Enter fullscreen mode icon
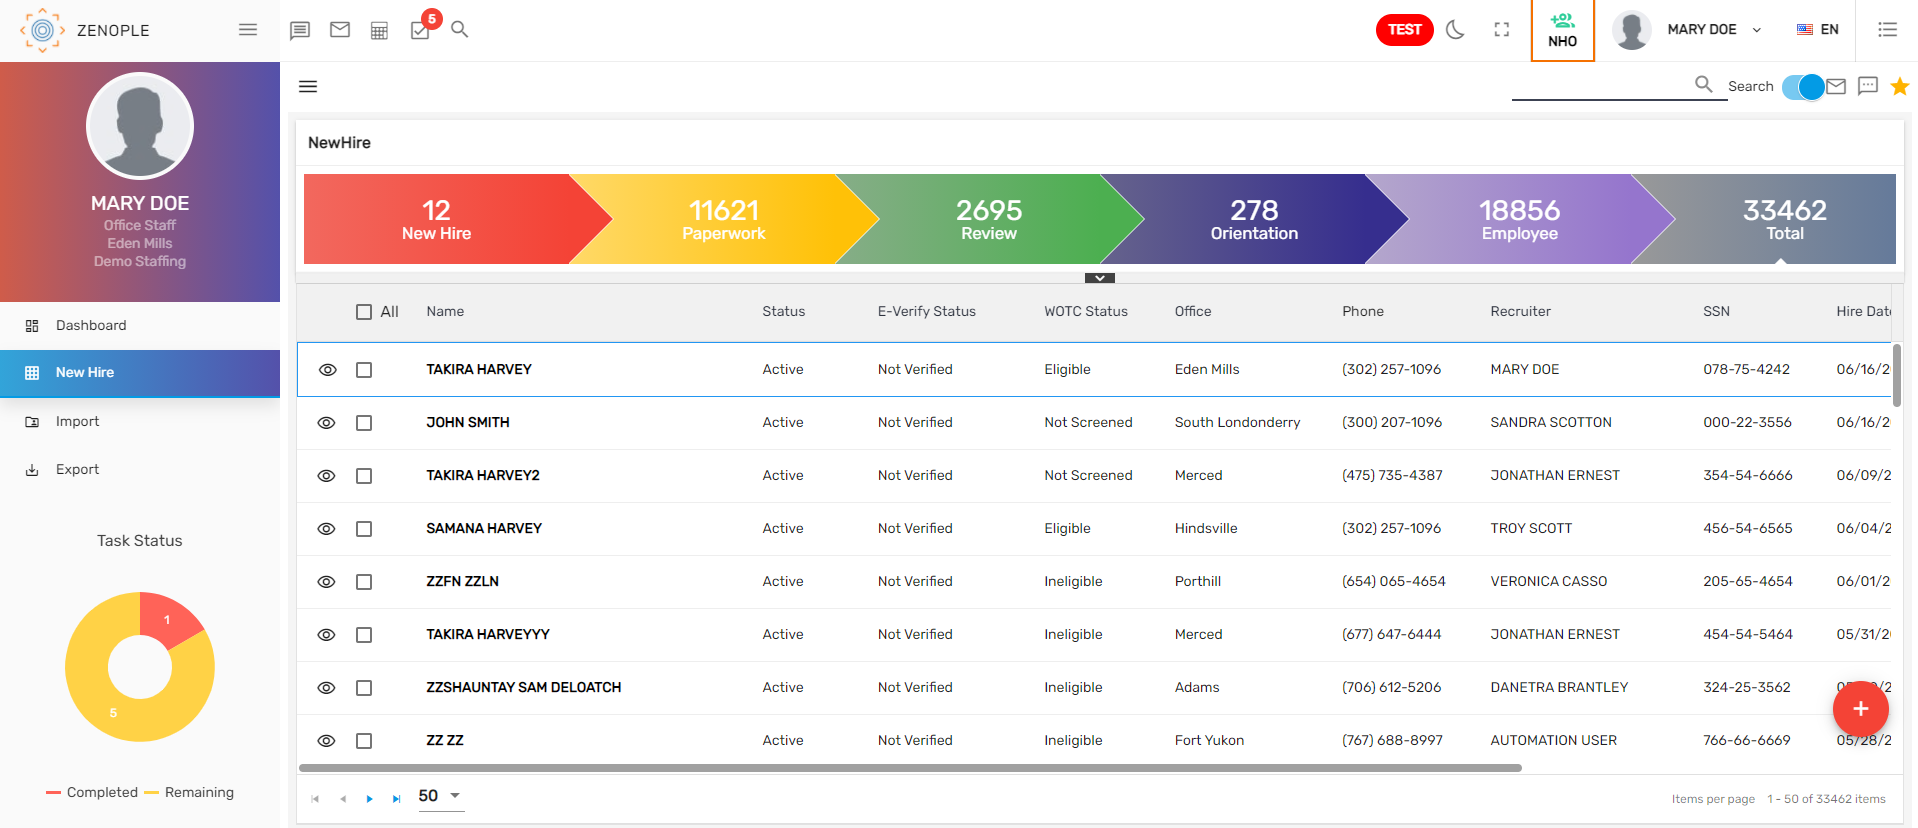 [1502, 30]
